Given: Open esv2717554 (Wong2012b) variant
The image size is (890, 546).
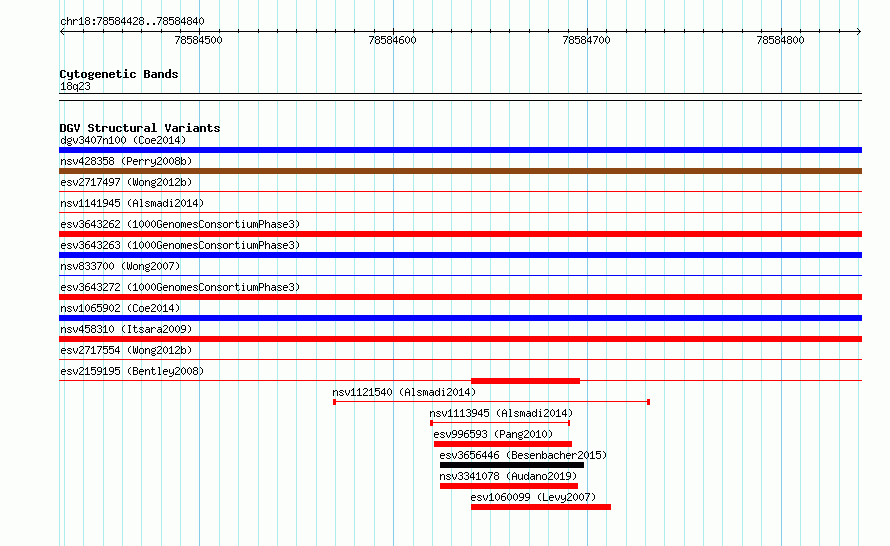Looking at the screenshot, I should pos(126,350).
